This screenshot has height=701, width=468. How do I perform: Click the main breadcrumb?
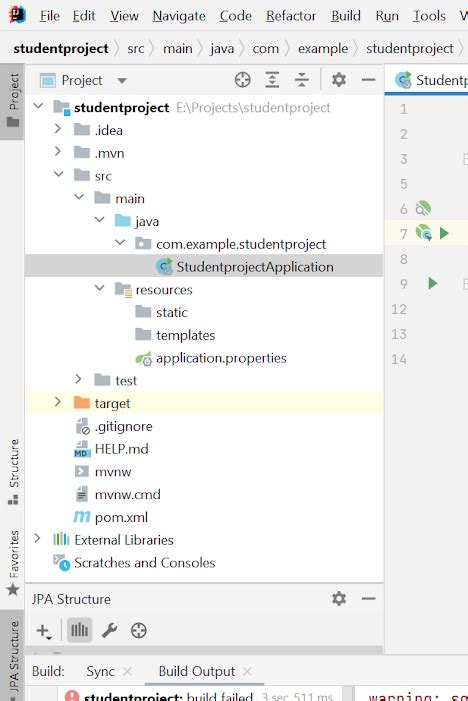[177, 48]
